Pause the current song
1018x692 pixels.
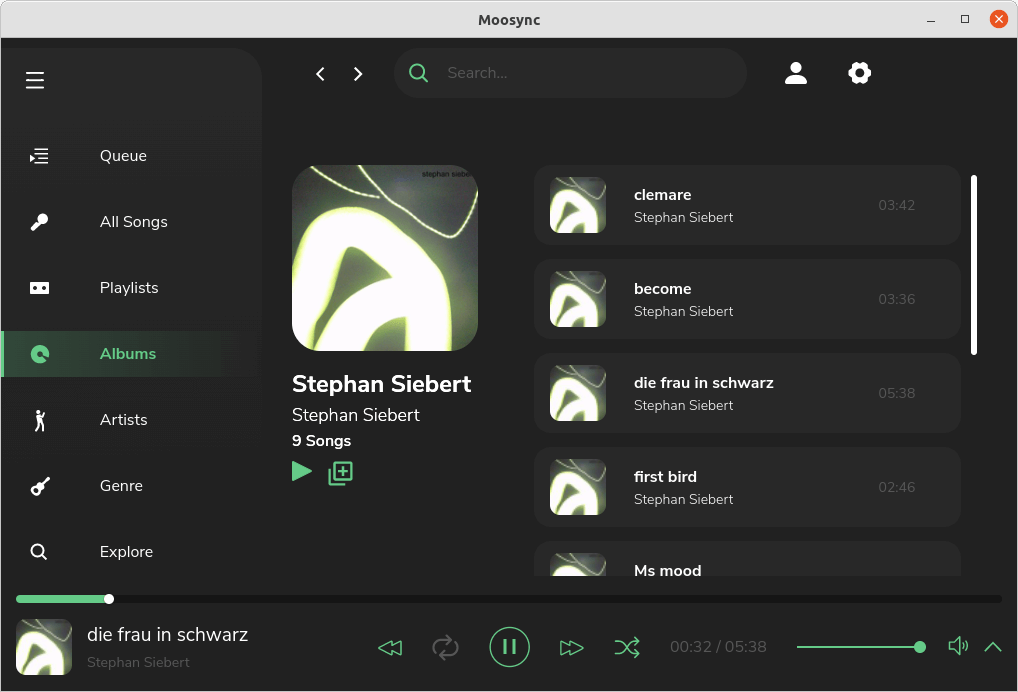[510, 647]
